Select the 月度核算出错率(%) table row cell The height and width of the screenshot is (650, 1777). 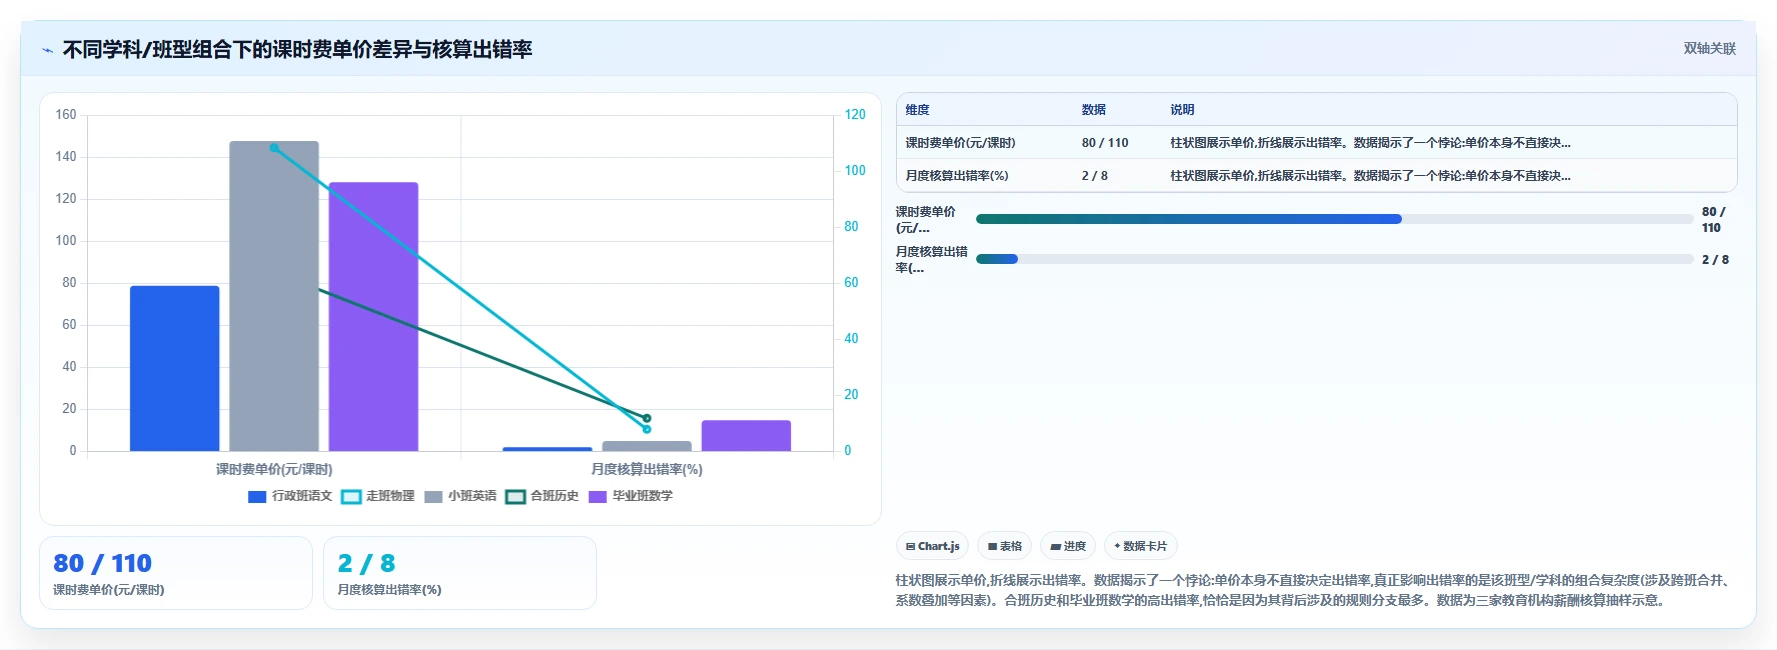pos(956,176)
